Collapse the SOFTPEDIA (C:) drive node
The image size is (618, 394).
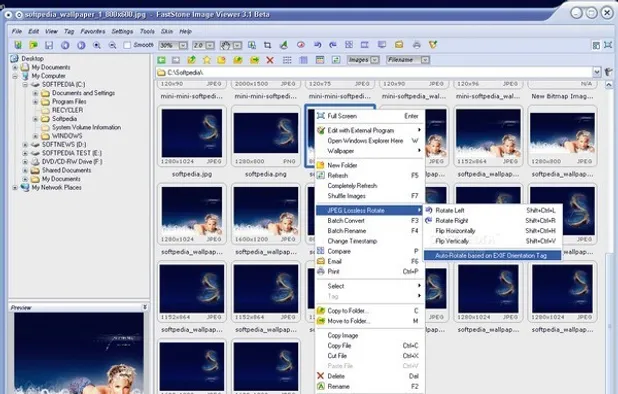pos(25,84)
